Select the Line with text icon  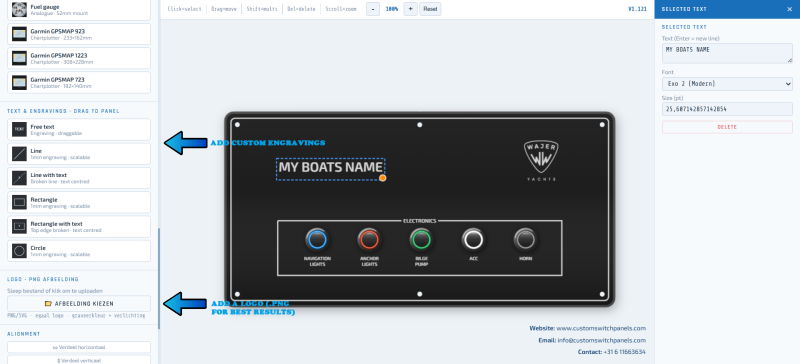pyautogui.click(x=19, y=178)
